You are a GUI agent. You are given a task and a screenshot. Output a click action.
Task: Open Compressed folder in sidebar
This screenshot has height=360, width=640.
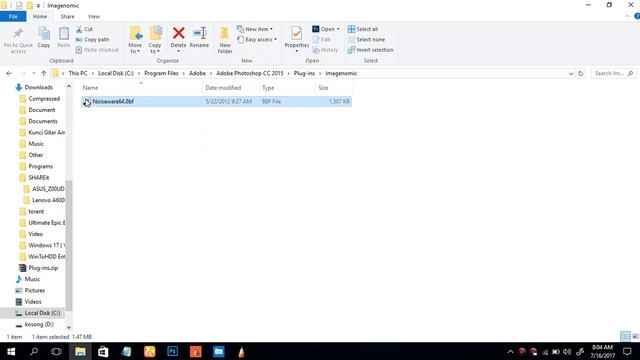click(44, 99)
